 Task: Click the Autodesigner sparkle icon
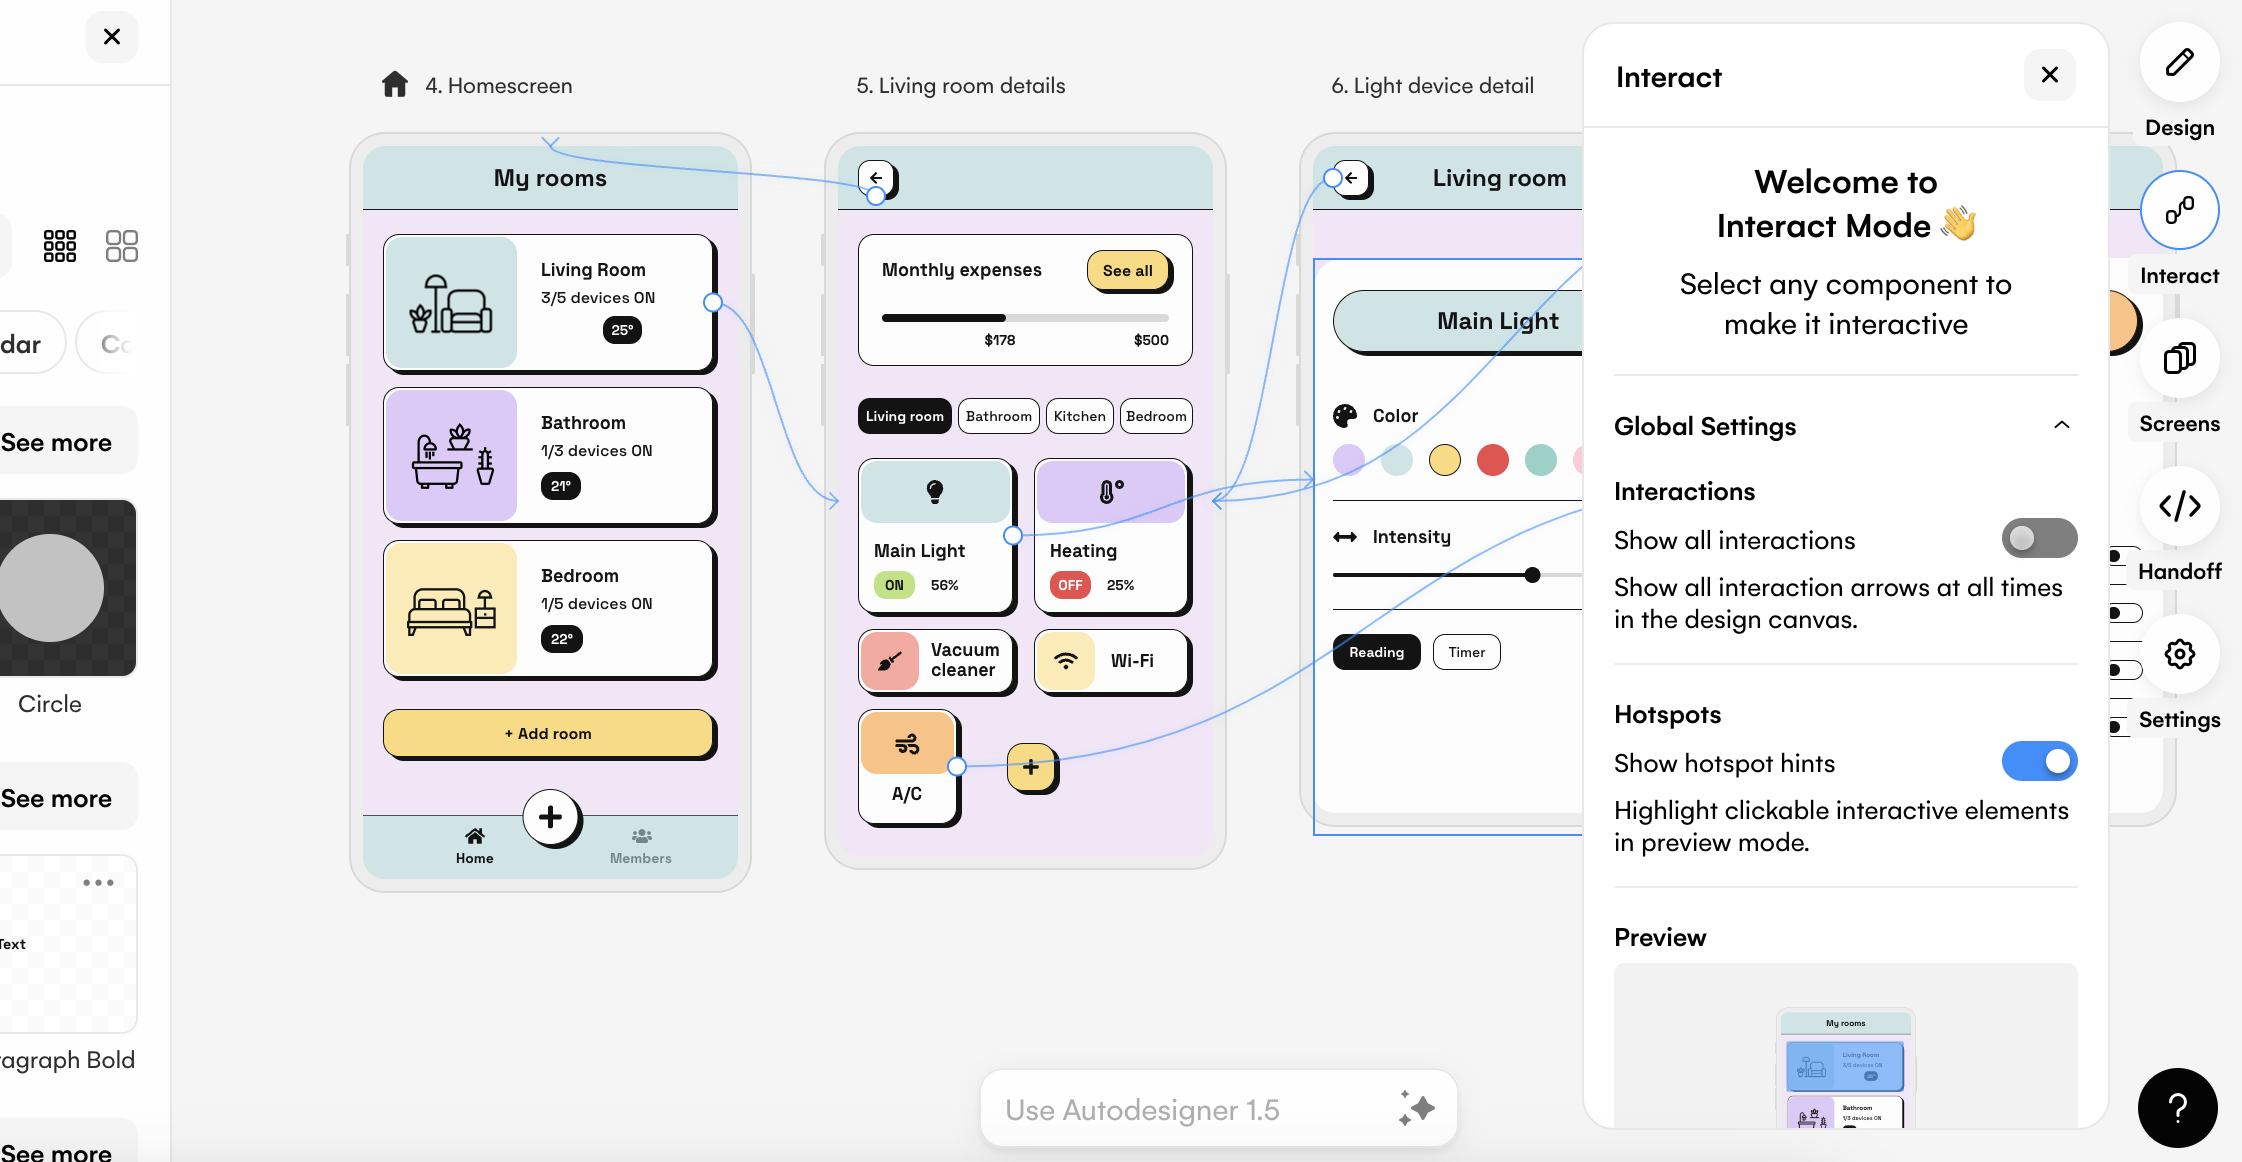click(1416, 1108)
